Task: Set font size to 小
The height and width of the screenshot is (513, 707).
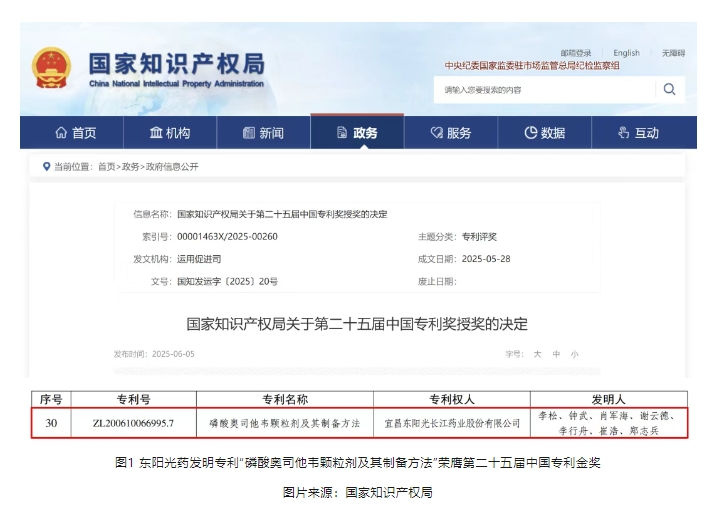Action: pos(574,354)
